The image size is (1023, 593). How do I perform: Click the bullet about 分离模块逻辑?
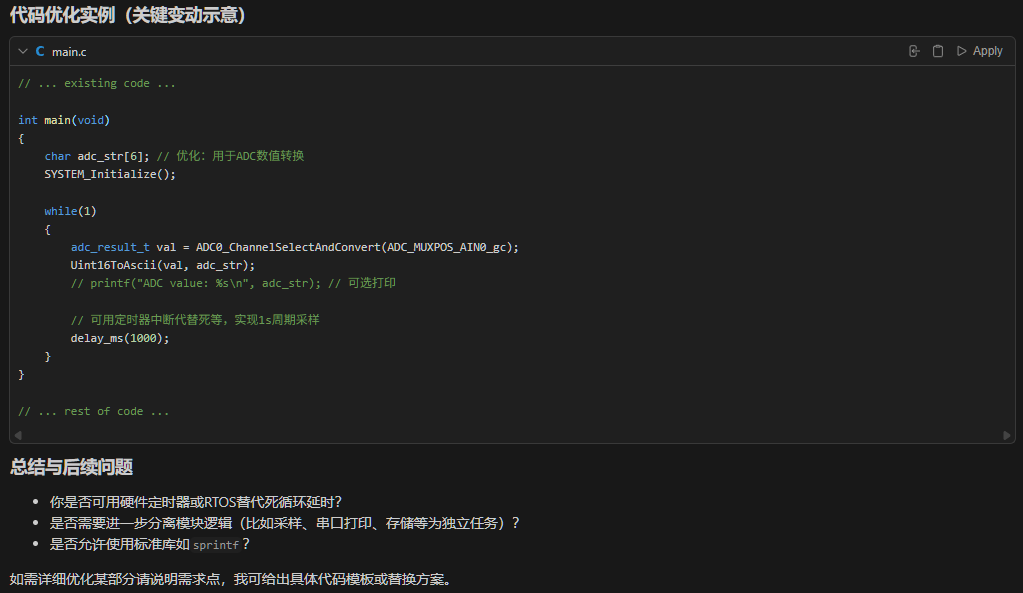284,523
